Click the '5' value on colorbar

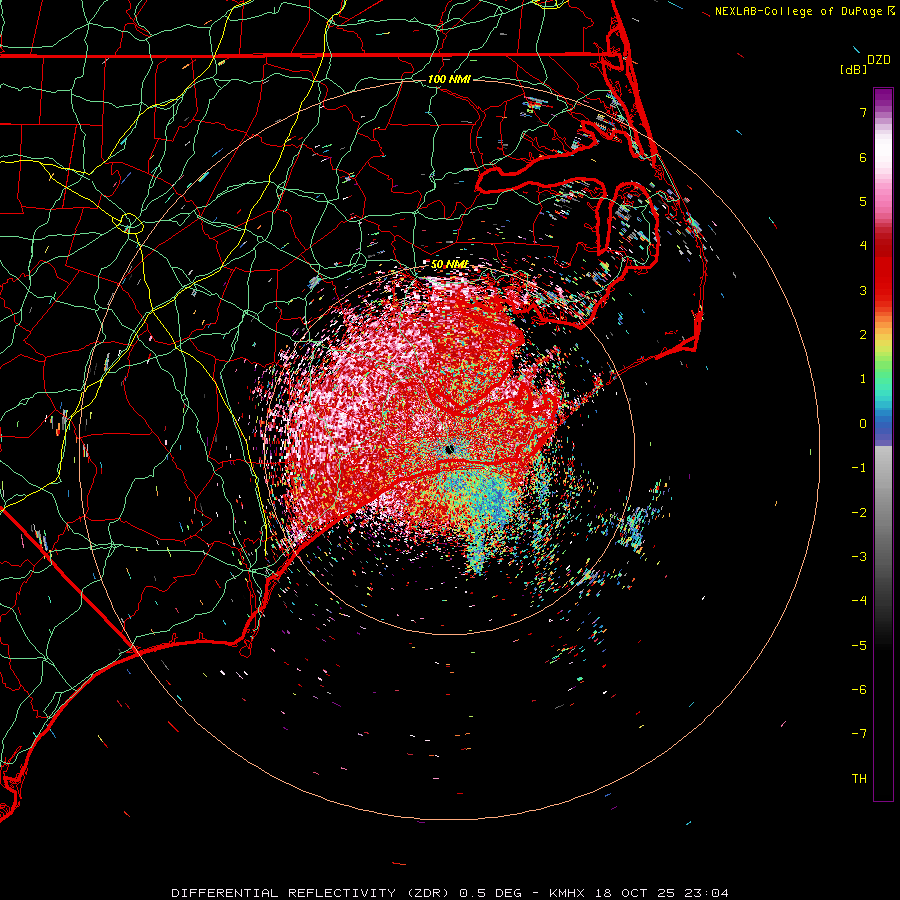pos(863,201)
